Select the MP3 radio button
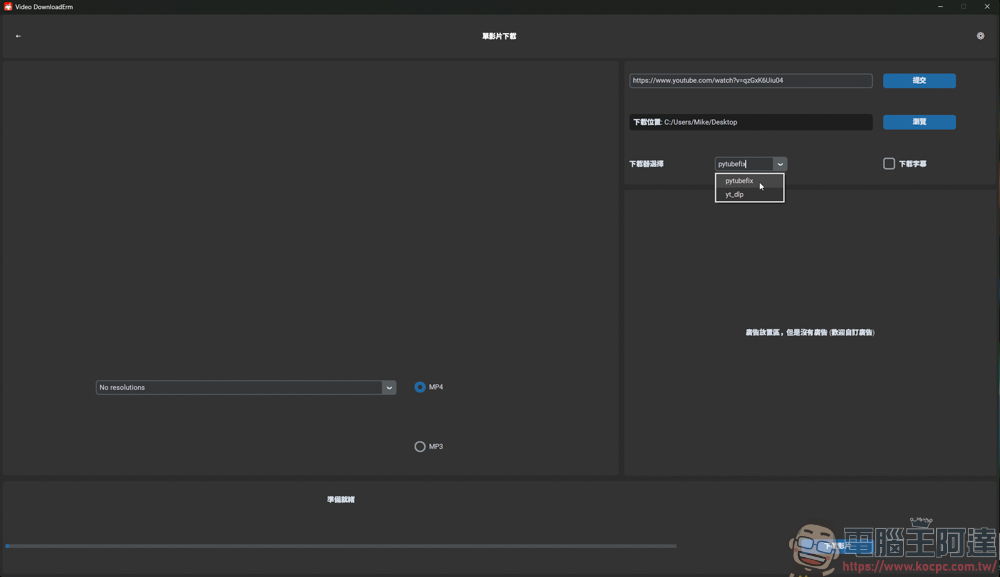This screenshot has height=577, width=1000. (x=420, y=446)
